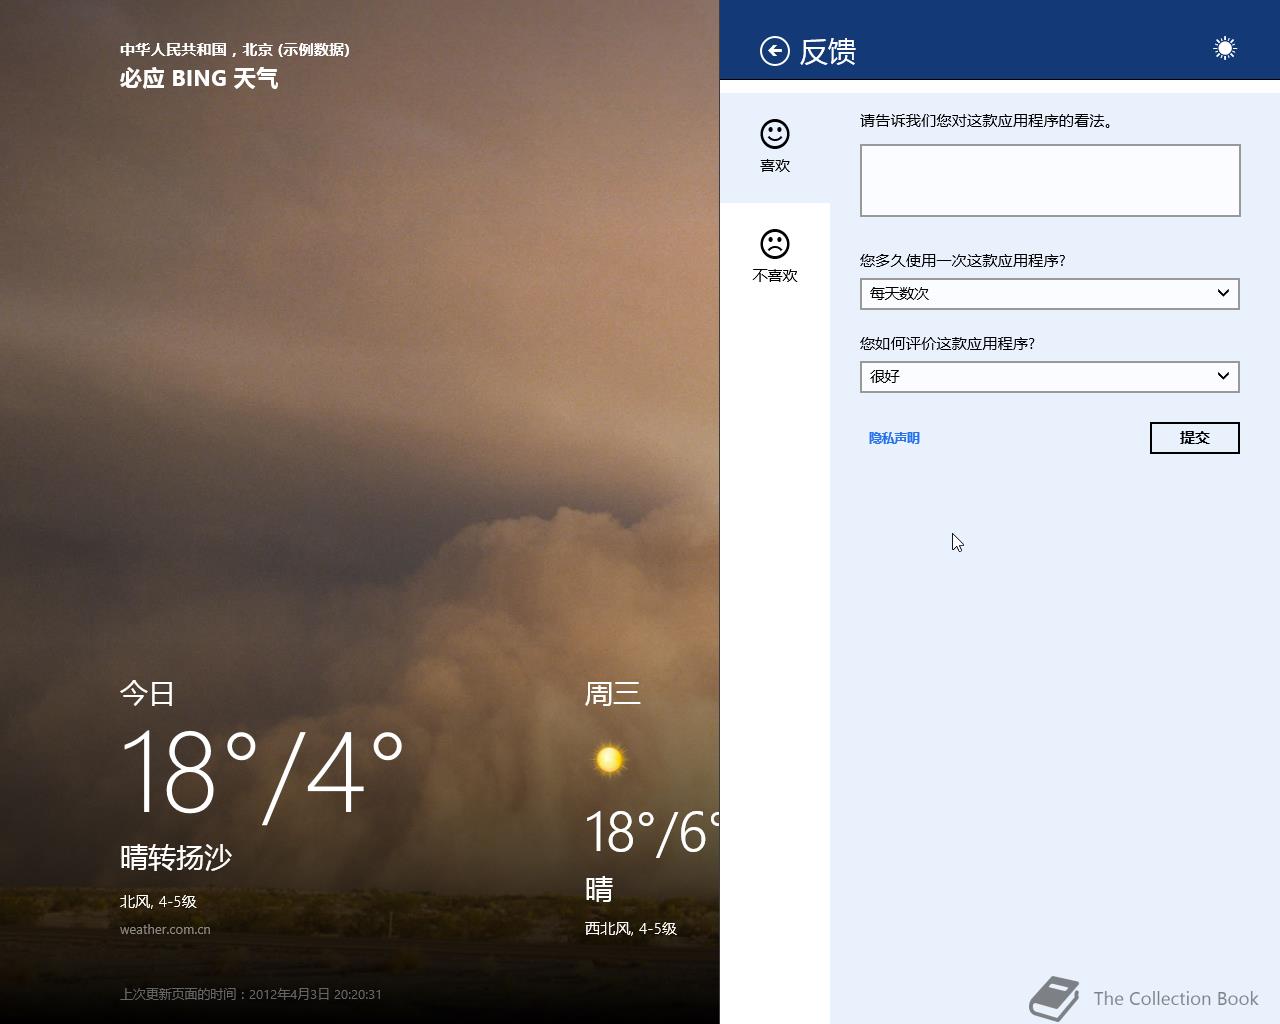
Task: Select the 不喜欢 sad face option
Action: click(775, 257)
